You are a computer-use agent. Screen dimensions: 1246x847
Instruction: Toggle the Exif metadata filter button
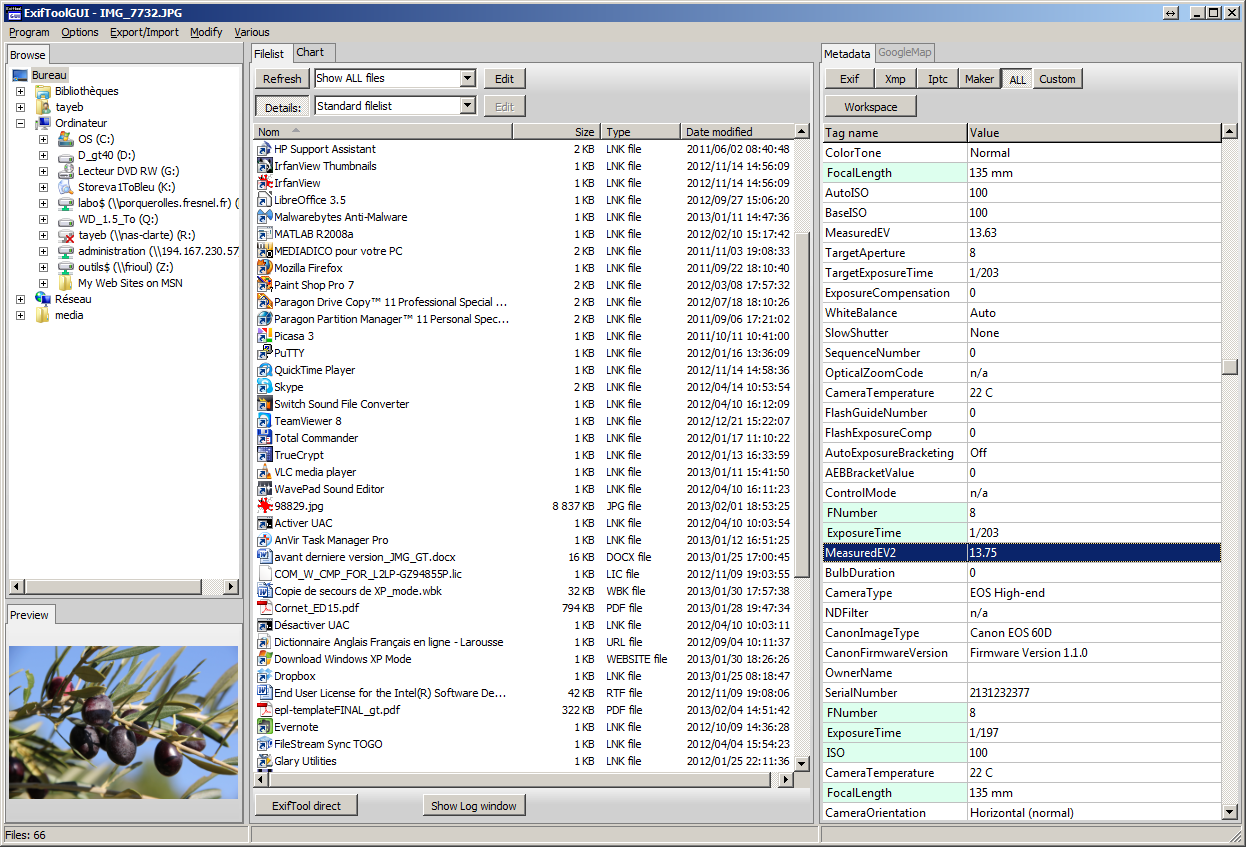(849, 79)
